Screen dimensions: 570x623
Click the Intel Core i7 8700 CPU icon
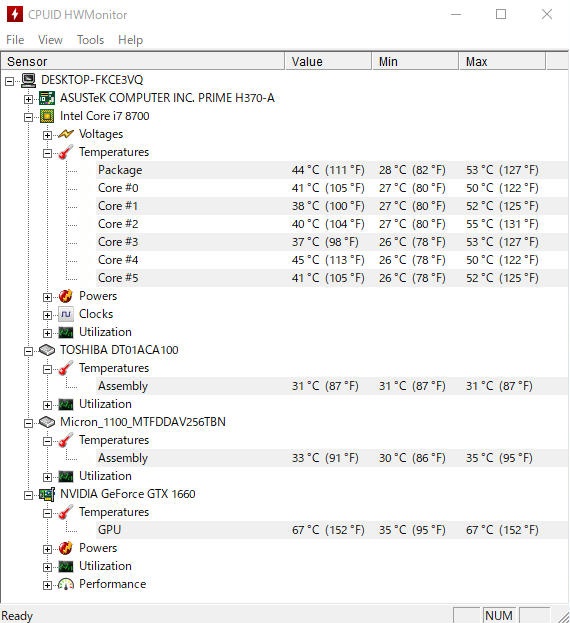47,116
